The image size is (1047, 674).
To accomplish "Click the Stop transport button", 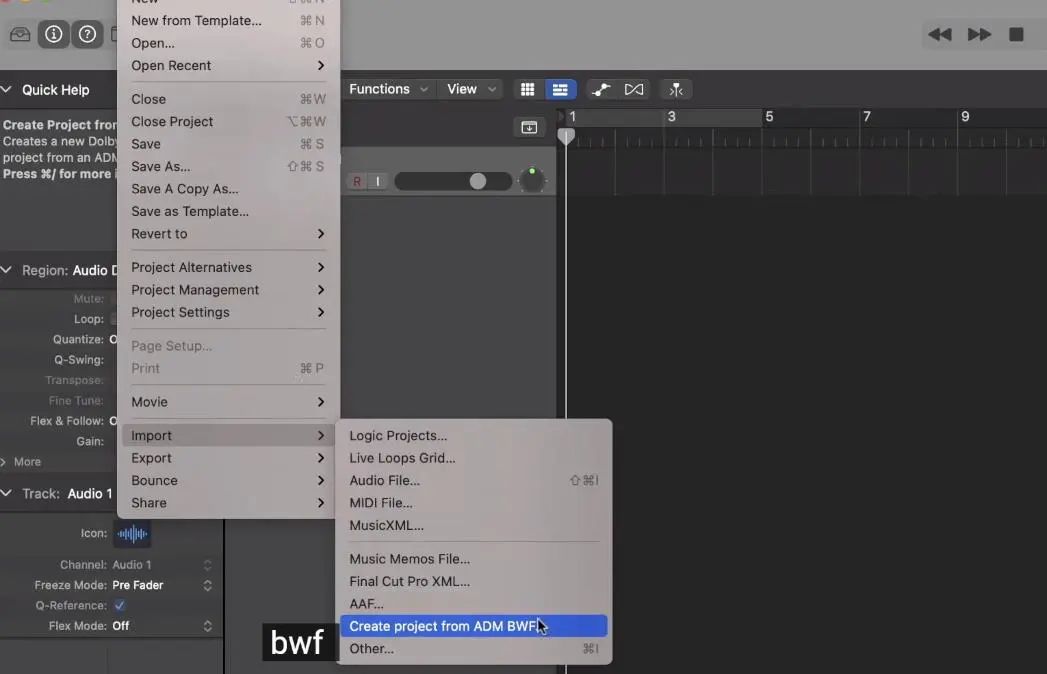I will [1016, 35].
